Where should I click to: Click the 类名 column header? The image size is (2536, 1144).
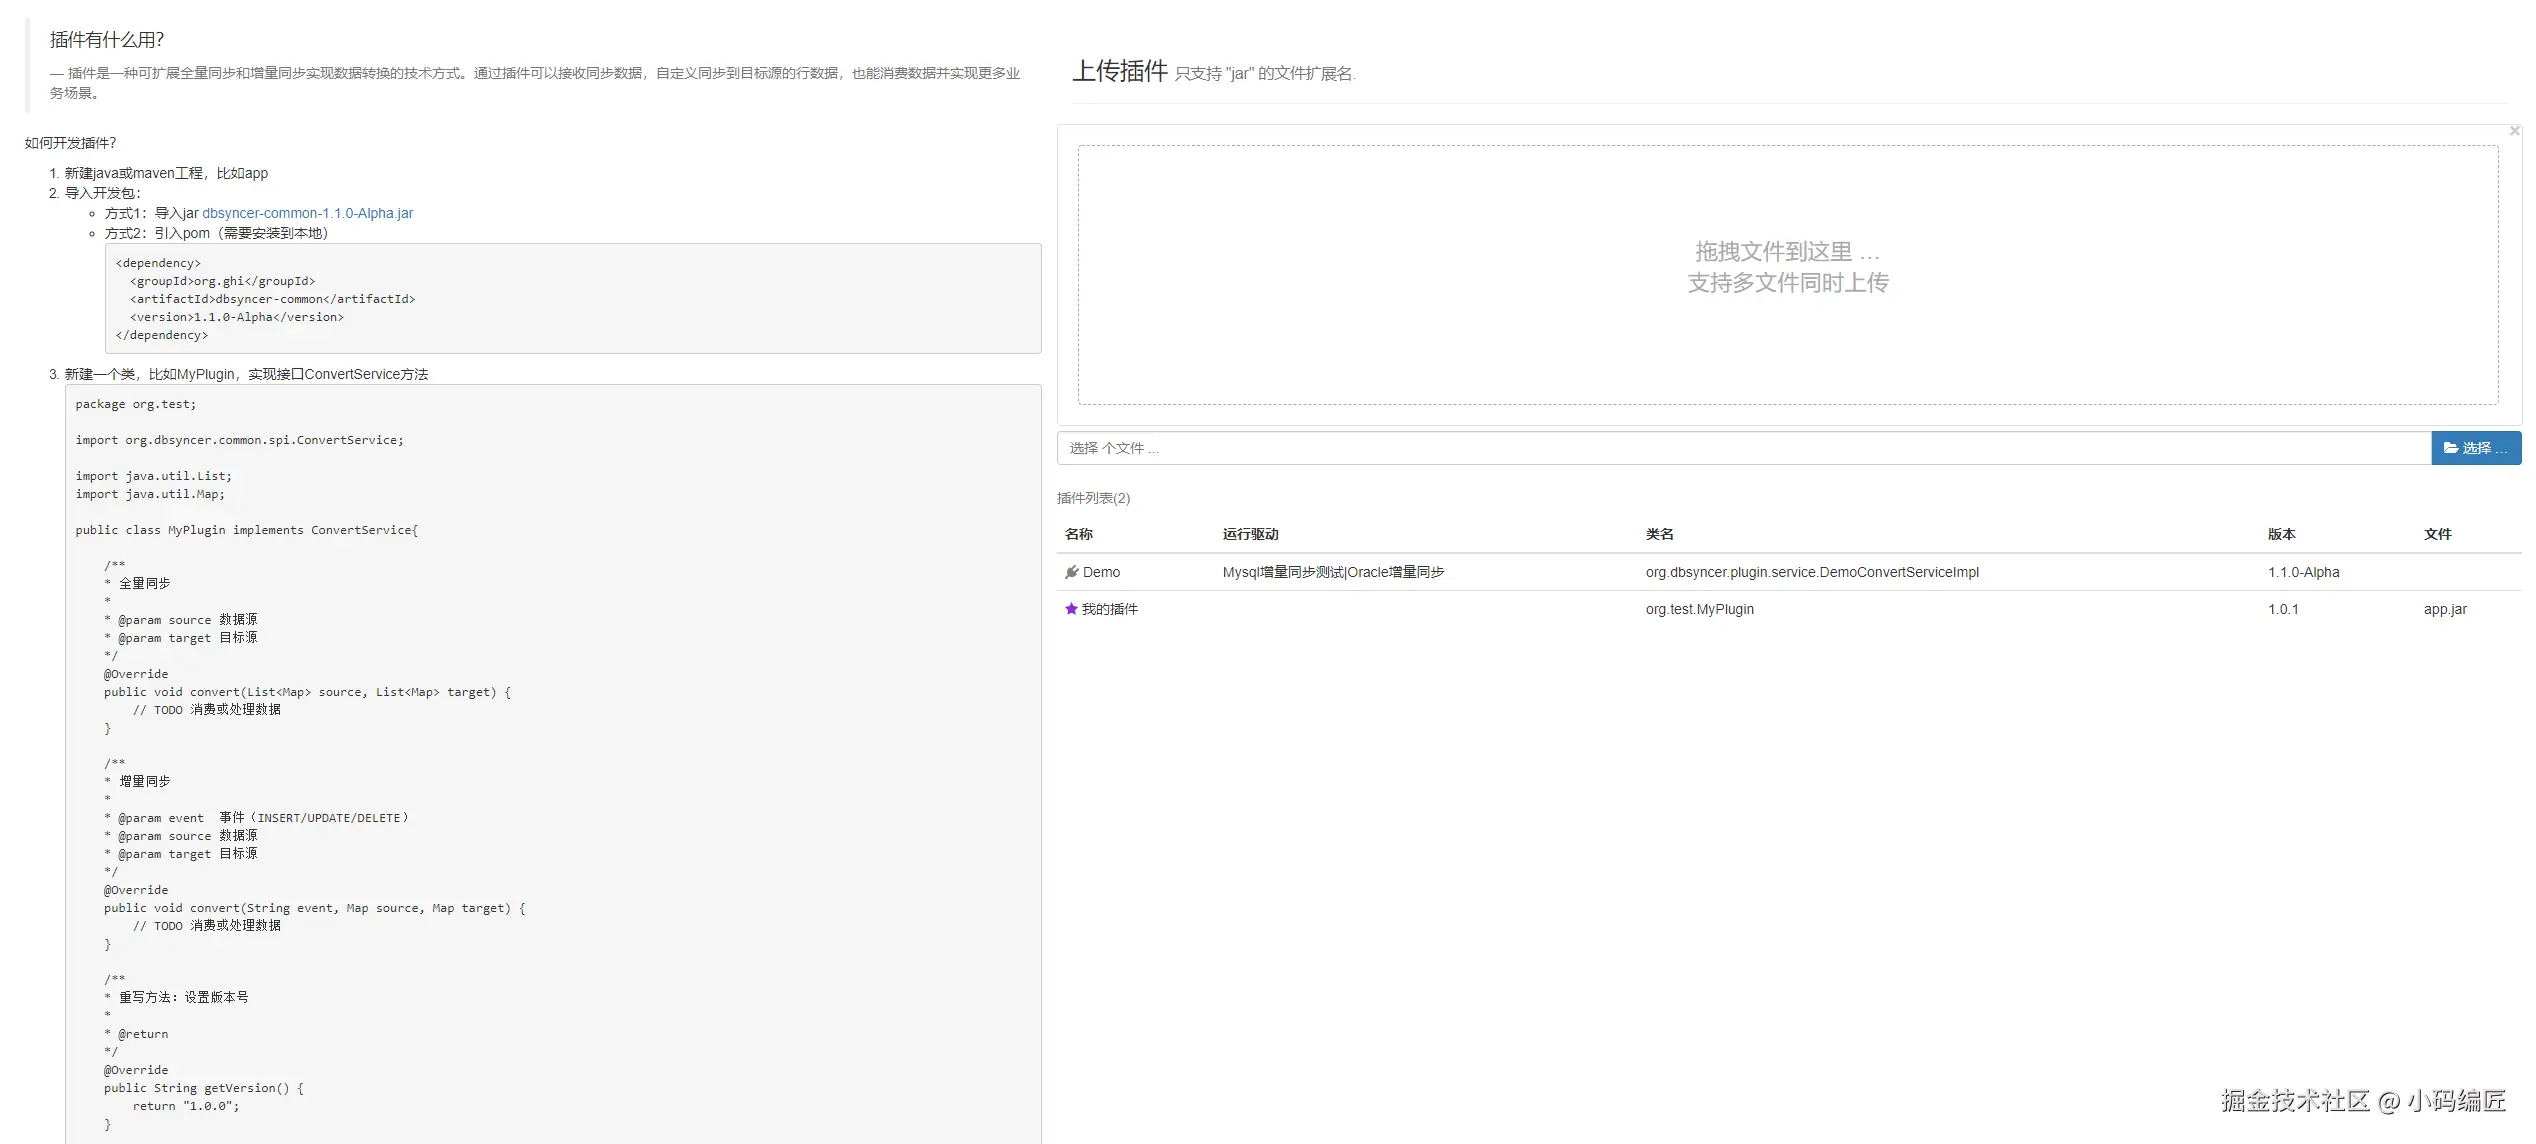[x=1659, y=534]
